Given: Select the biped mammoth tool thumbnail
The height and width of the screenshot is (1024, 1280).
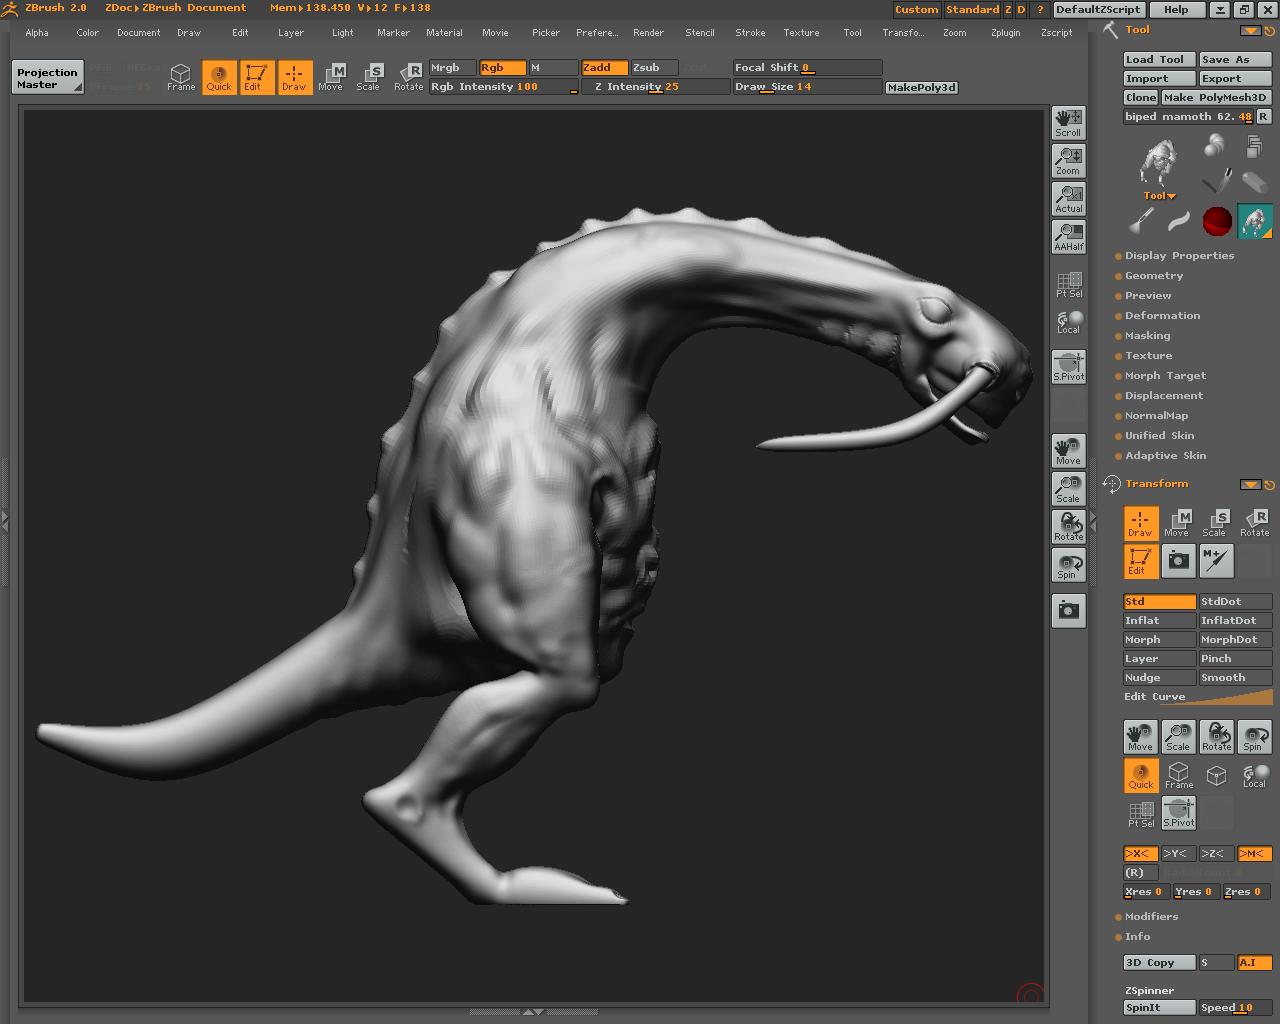Looking at the screenshot, I should (1254, 221).
